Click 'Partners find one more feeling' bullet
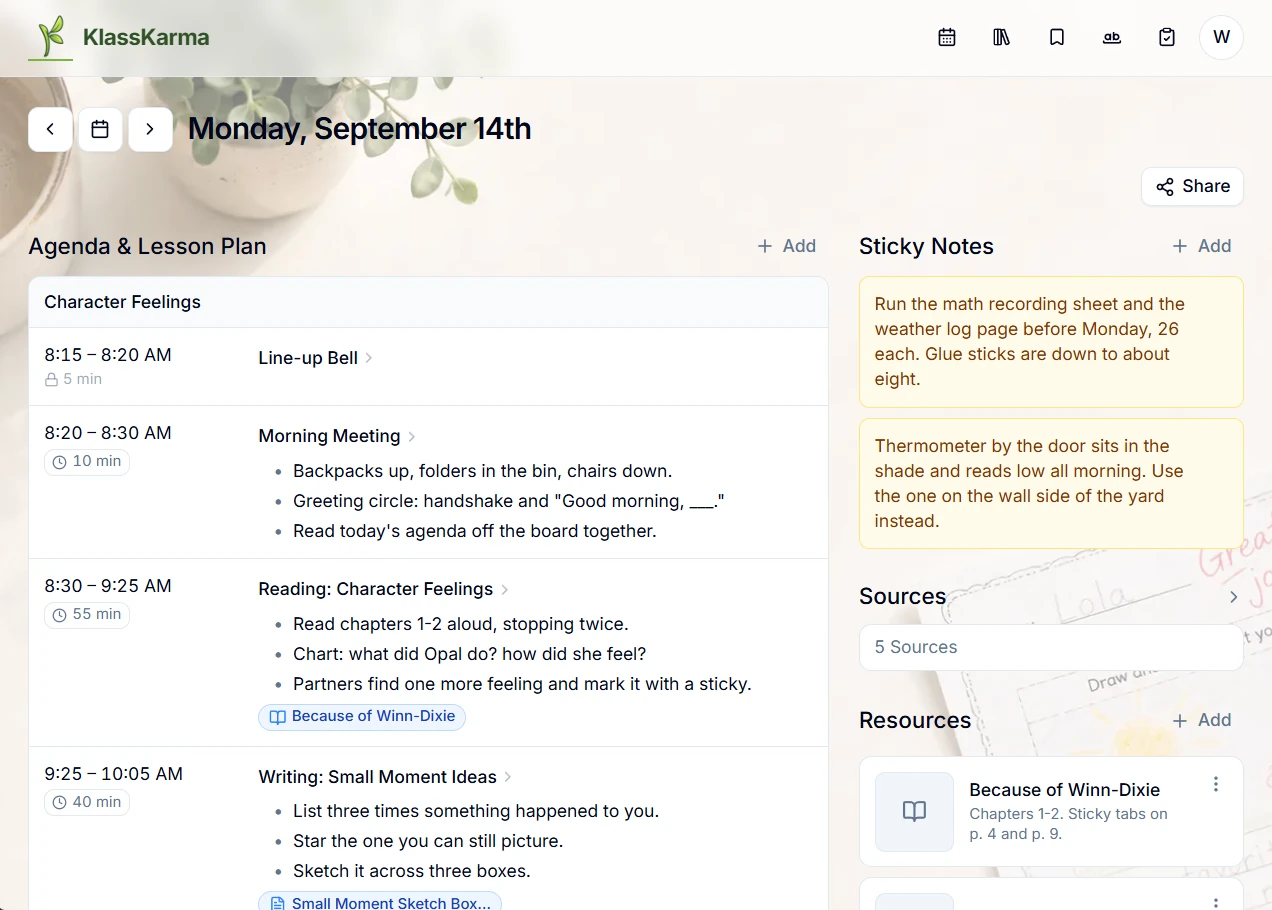Viewport: 1272px width, 910px height. 522,684
